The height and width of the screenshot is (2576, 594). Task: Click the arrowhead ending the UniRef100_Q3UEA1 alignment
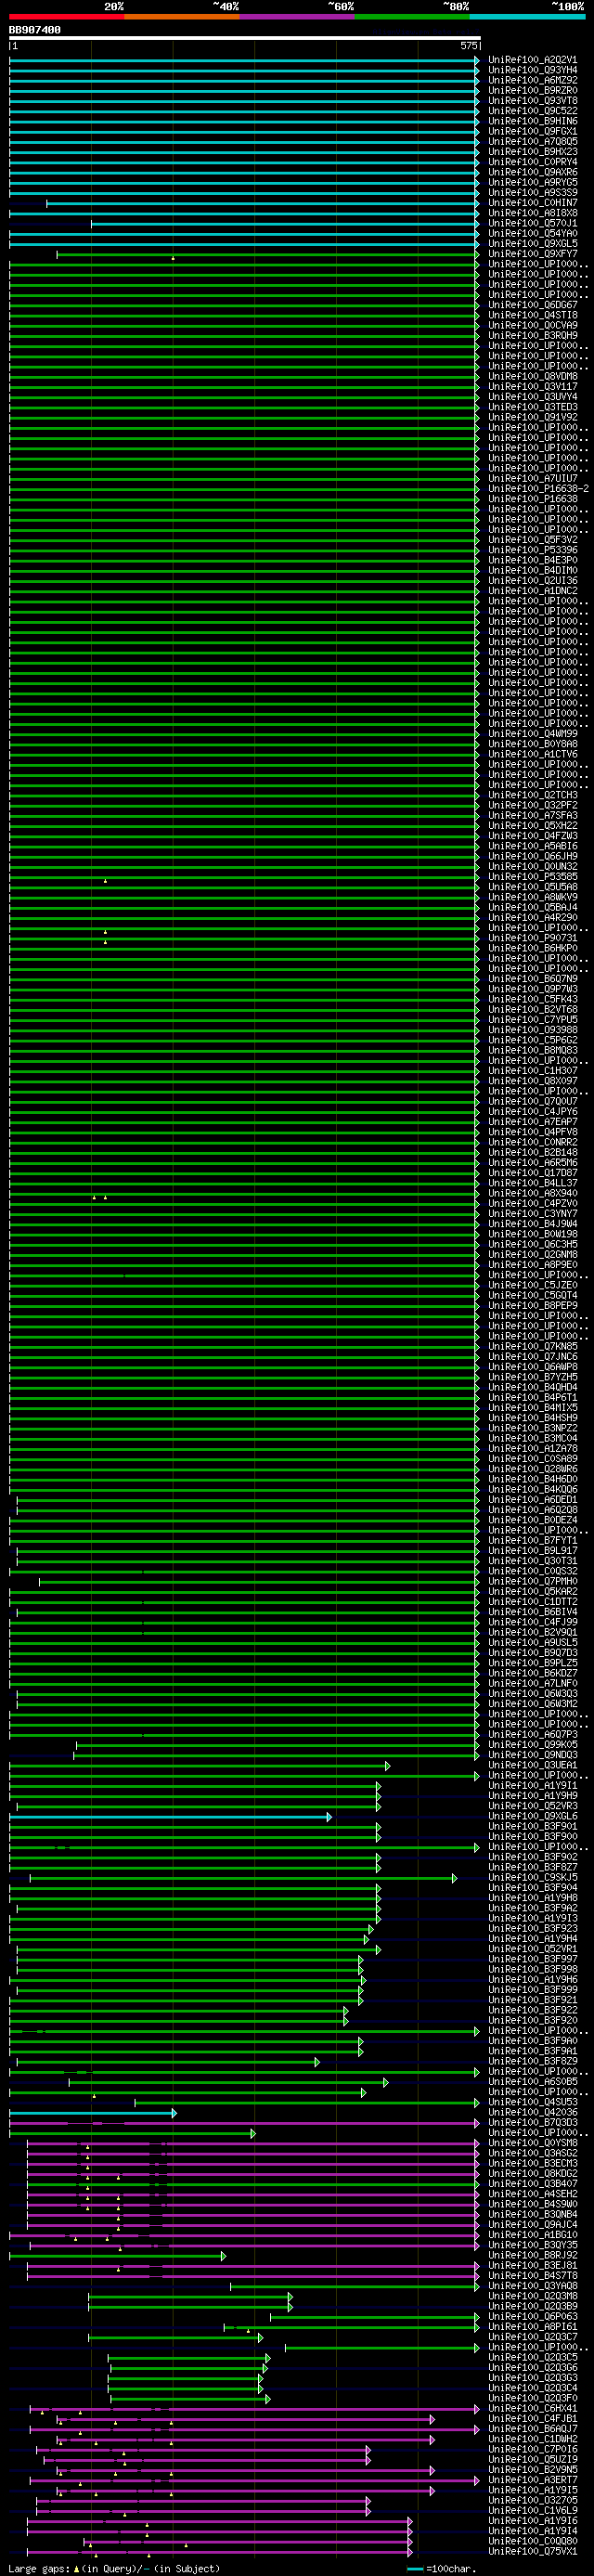[387, 1765]
